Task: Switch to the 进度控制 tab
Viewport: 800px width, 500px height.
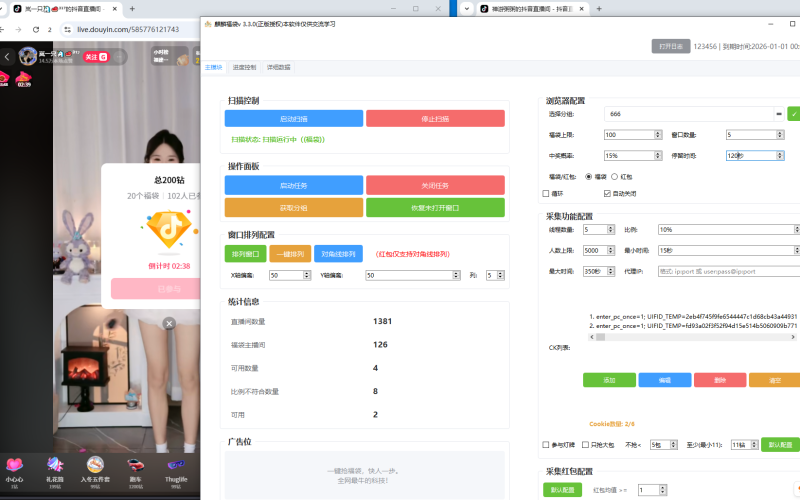Action: (244, 67)
